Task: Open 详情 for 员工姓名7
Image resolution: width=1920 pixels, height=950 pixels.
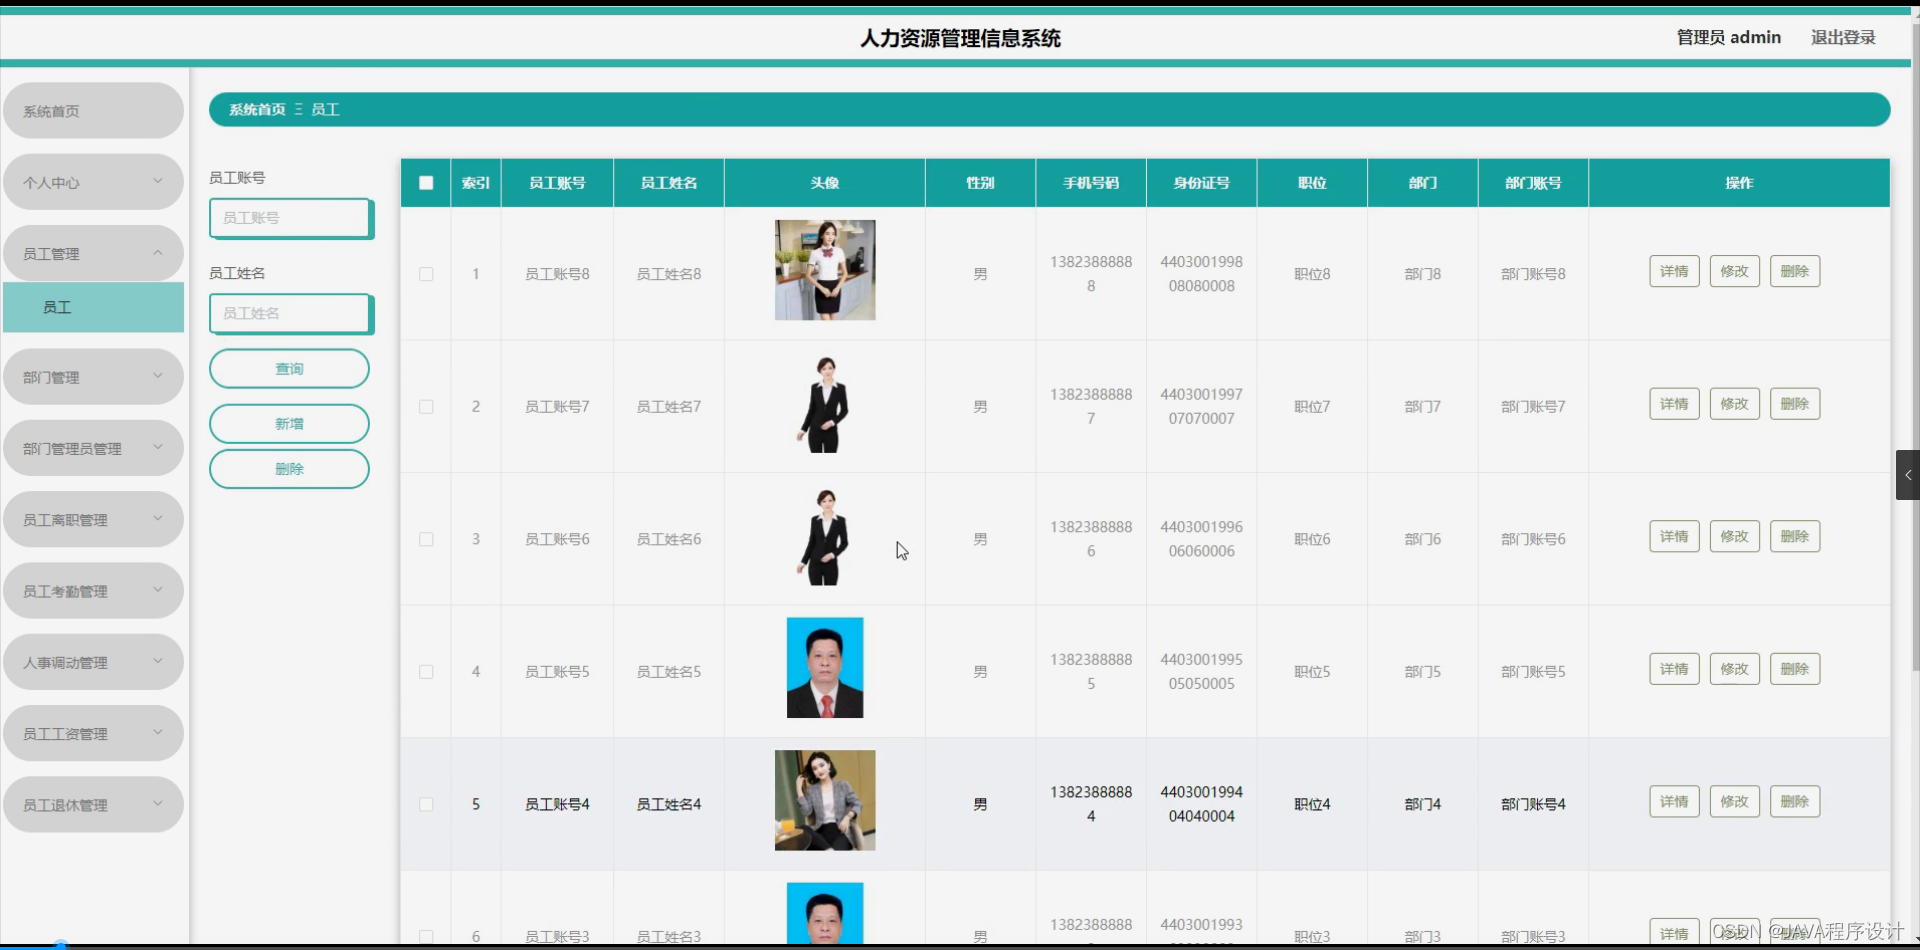Action: (x=1674, y=404)
